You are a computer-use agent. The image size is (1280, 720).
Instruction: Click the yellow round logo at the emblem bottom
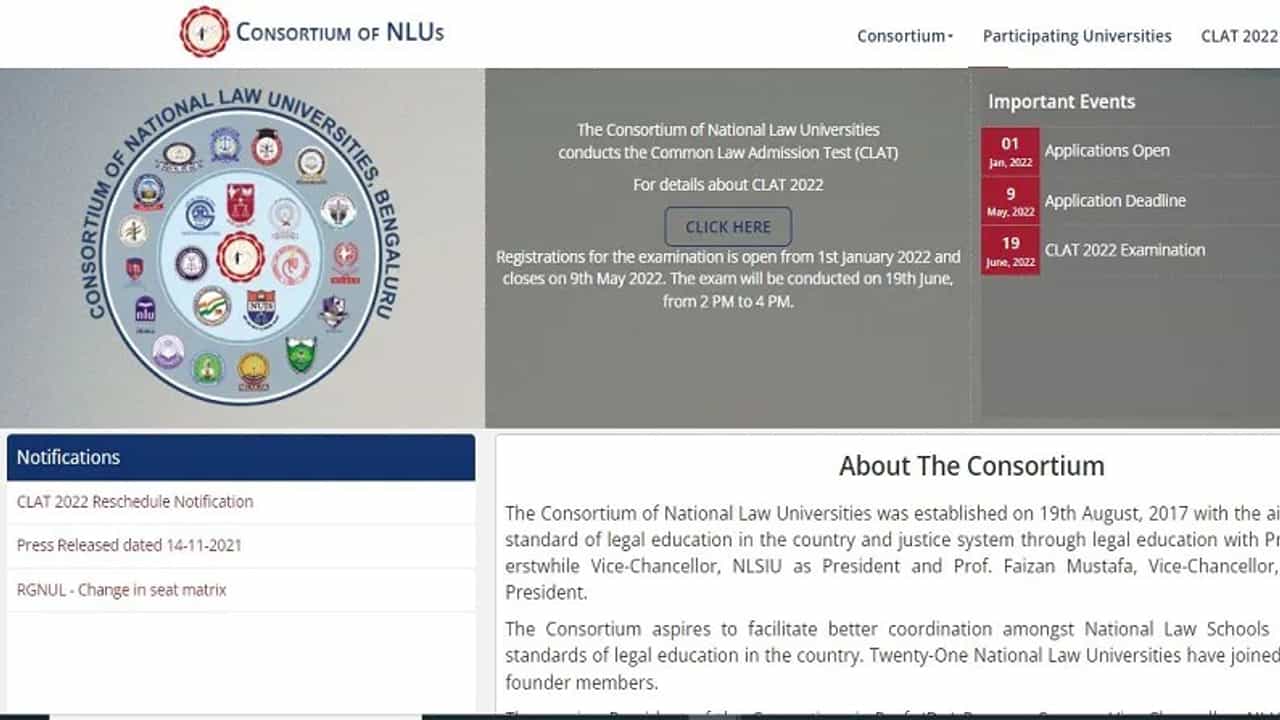point(253,371)
